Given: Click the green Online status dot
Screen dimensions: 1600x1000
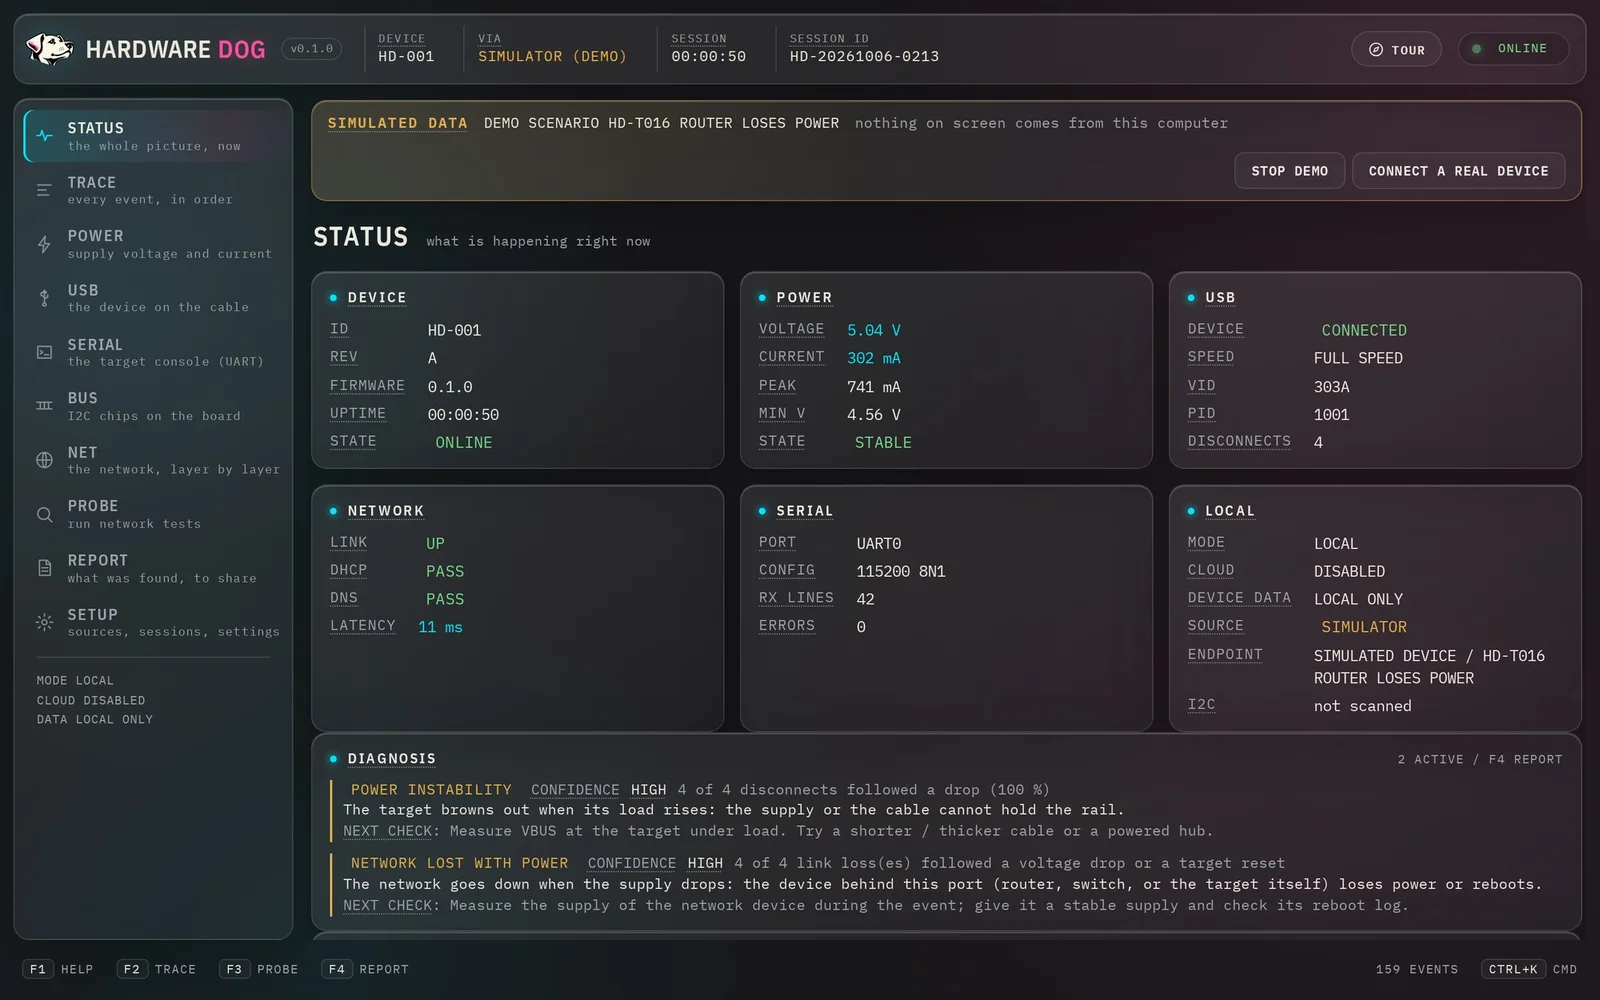Looking at the screenshot, I should pos(1476,49).
